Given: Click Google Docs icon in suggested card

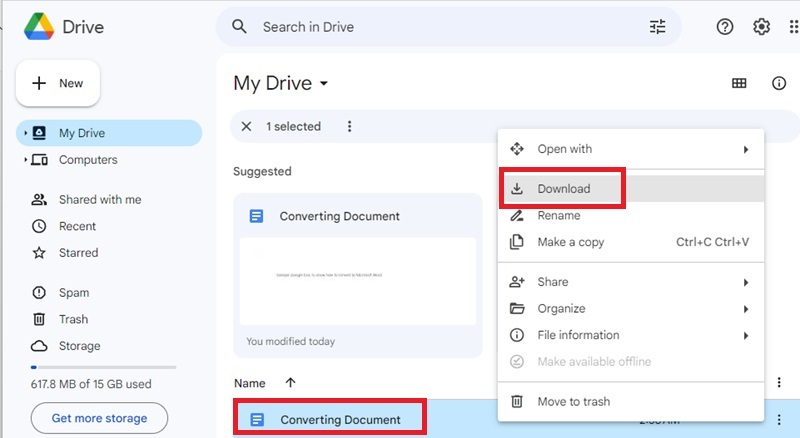Looking at the screenshot, I should click(x=256, y=216).
